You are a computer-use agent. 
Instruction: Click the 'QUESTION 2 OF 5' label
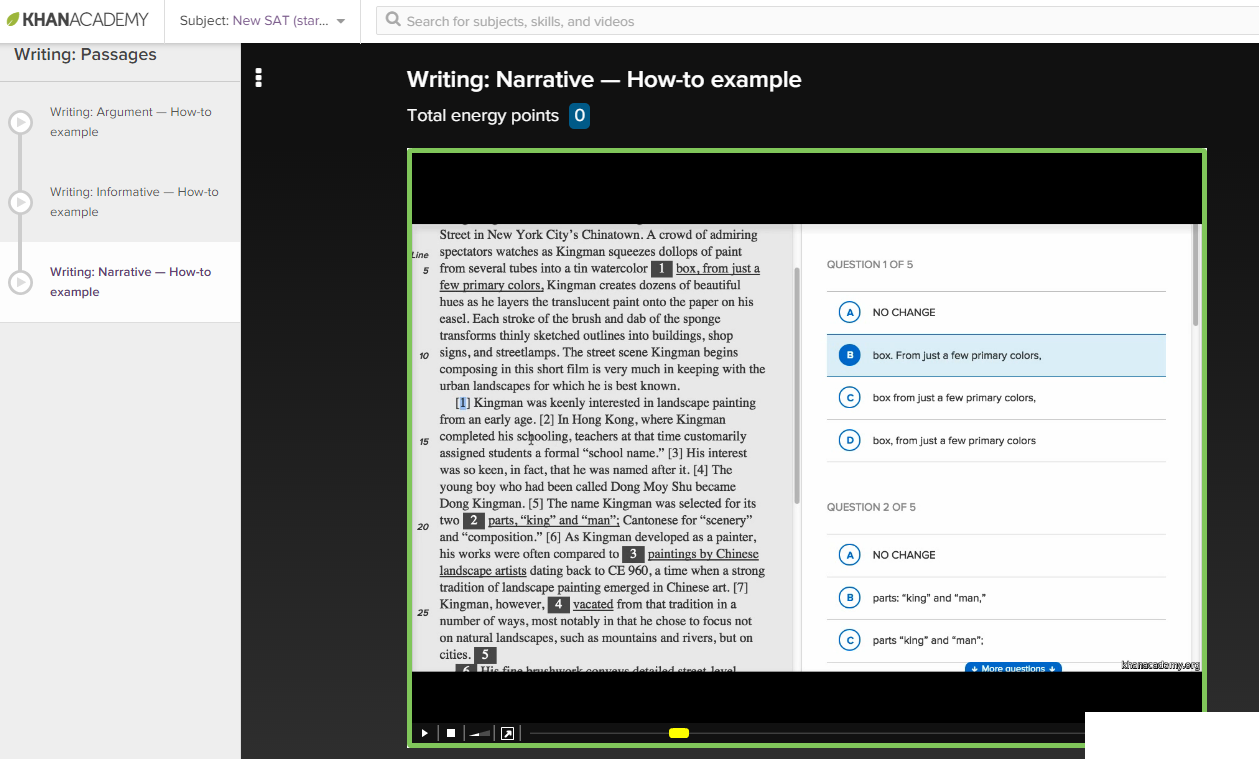coord(871,507)
